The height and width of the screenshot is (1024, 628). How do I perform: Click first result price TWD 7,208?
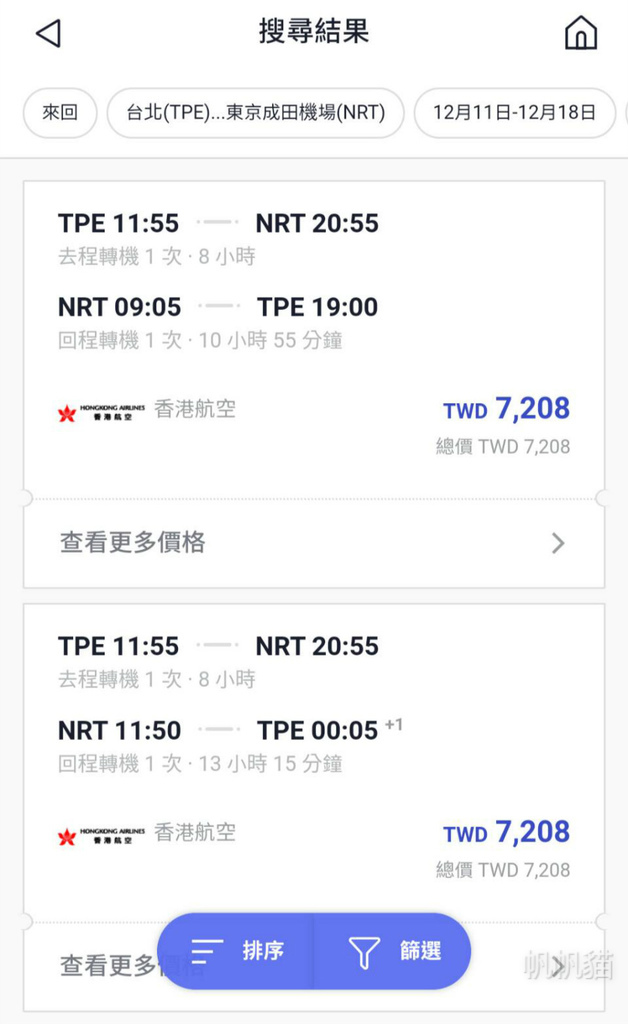(507, 409)
